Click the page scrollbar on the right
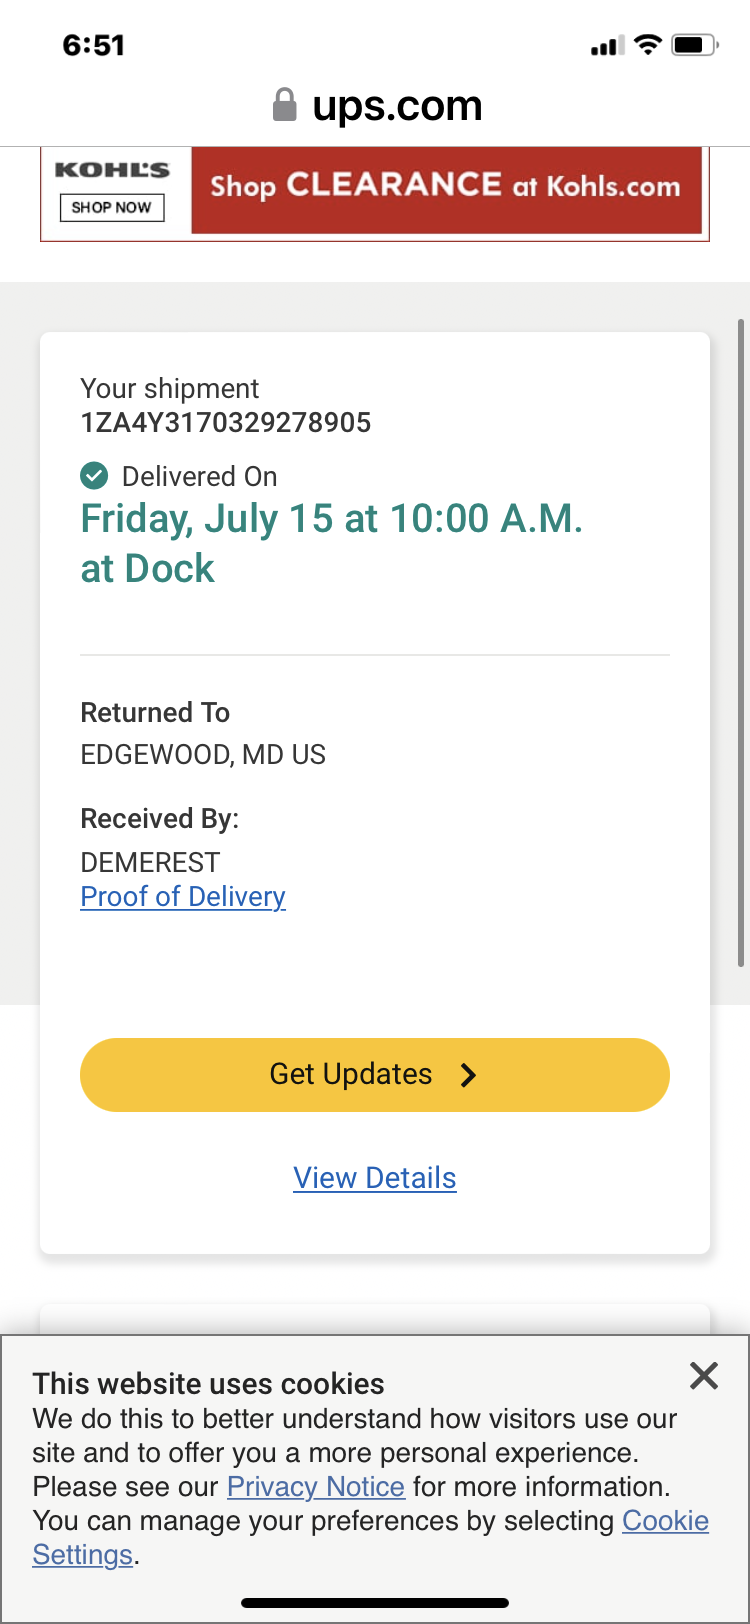Viewport: 750px width, 1624px height. [x=740, y=640]
